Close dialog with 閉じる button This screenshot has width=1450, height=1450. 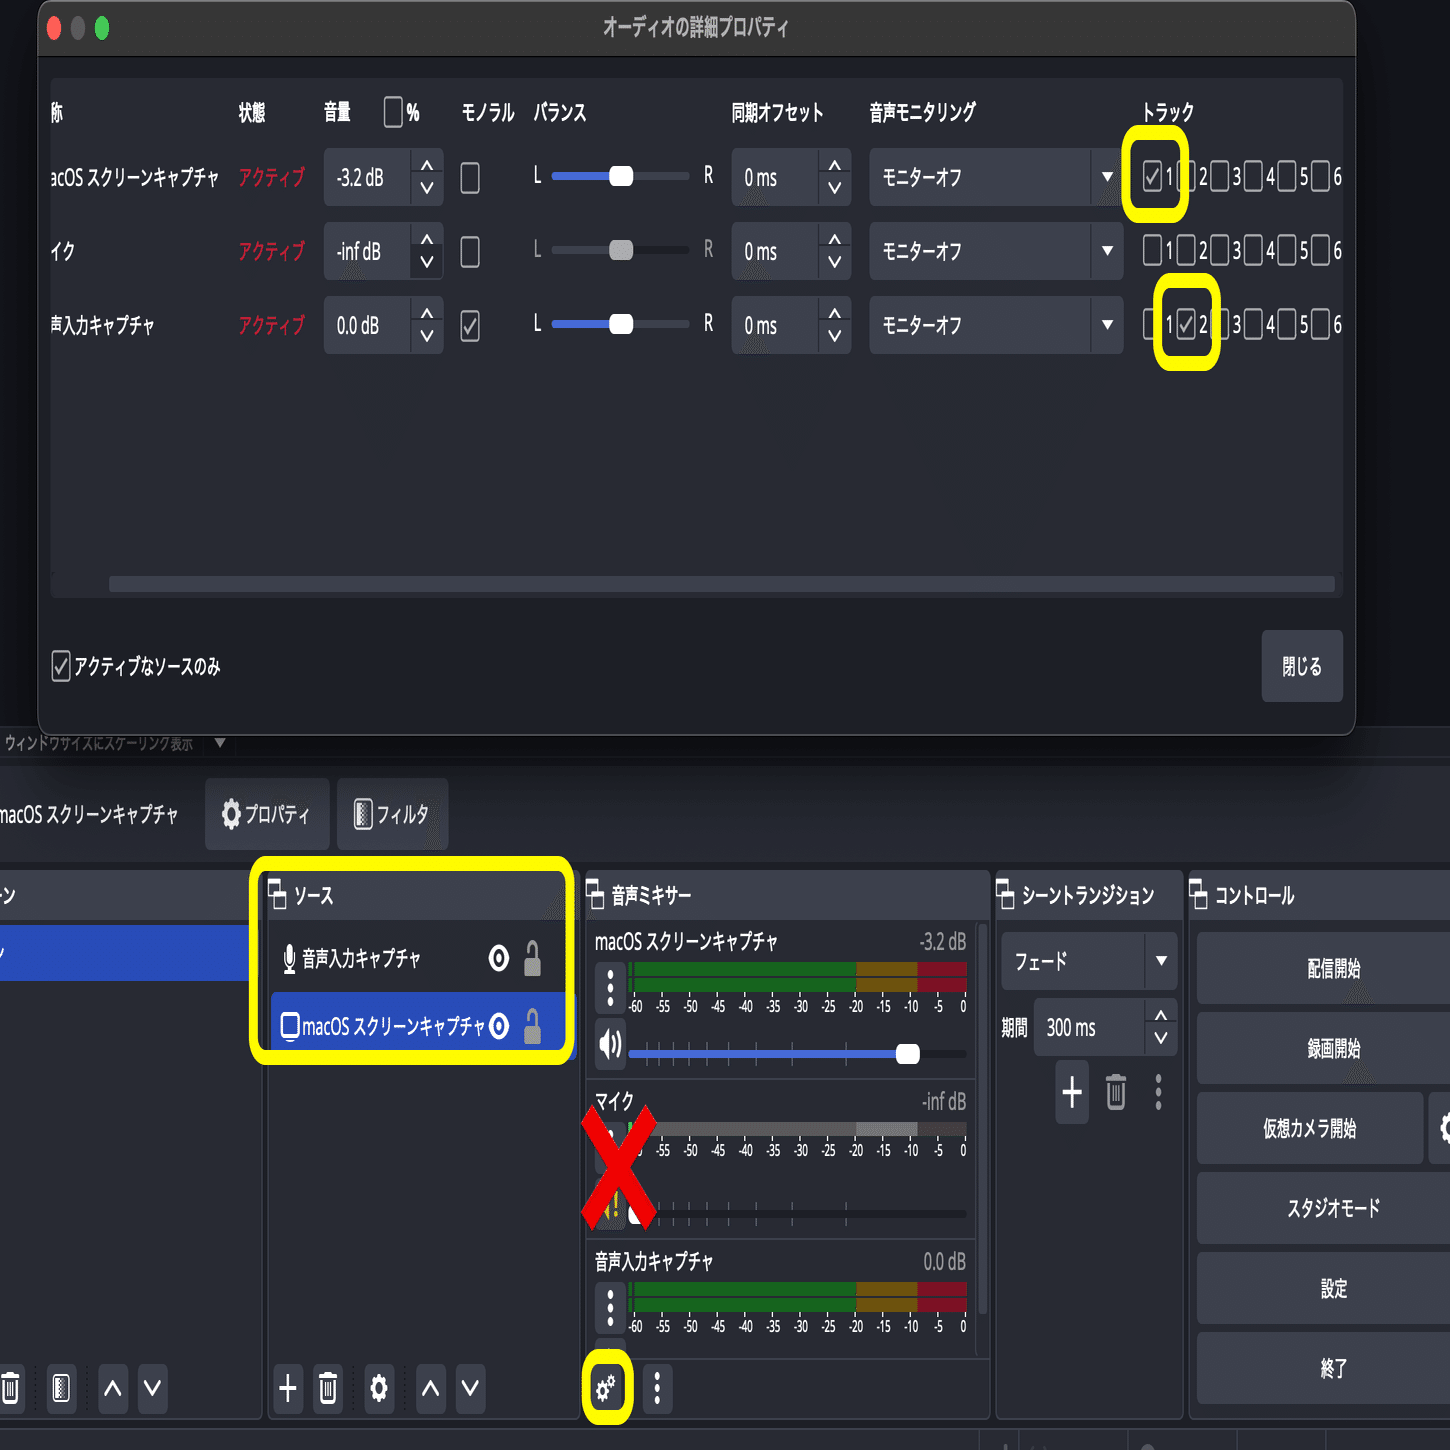1302,666
